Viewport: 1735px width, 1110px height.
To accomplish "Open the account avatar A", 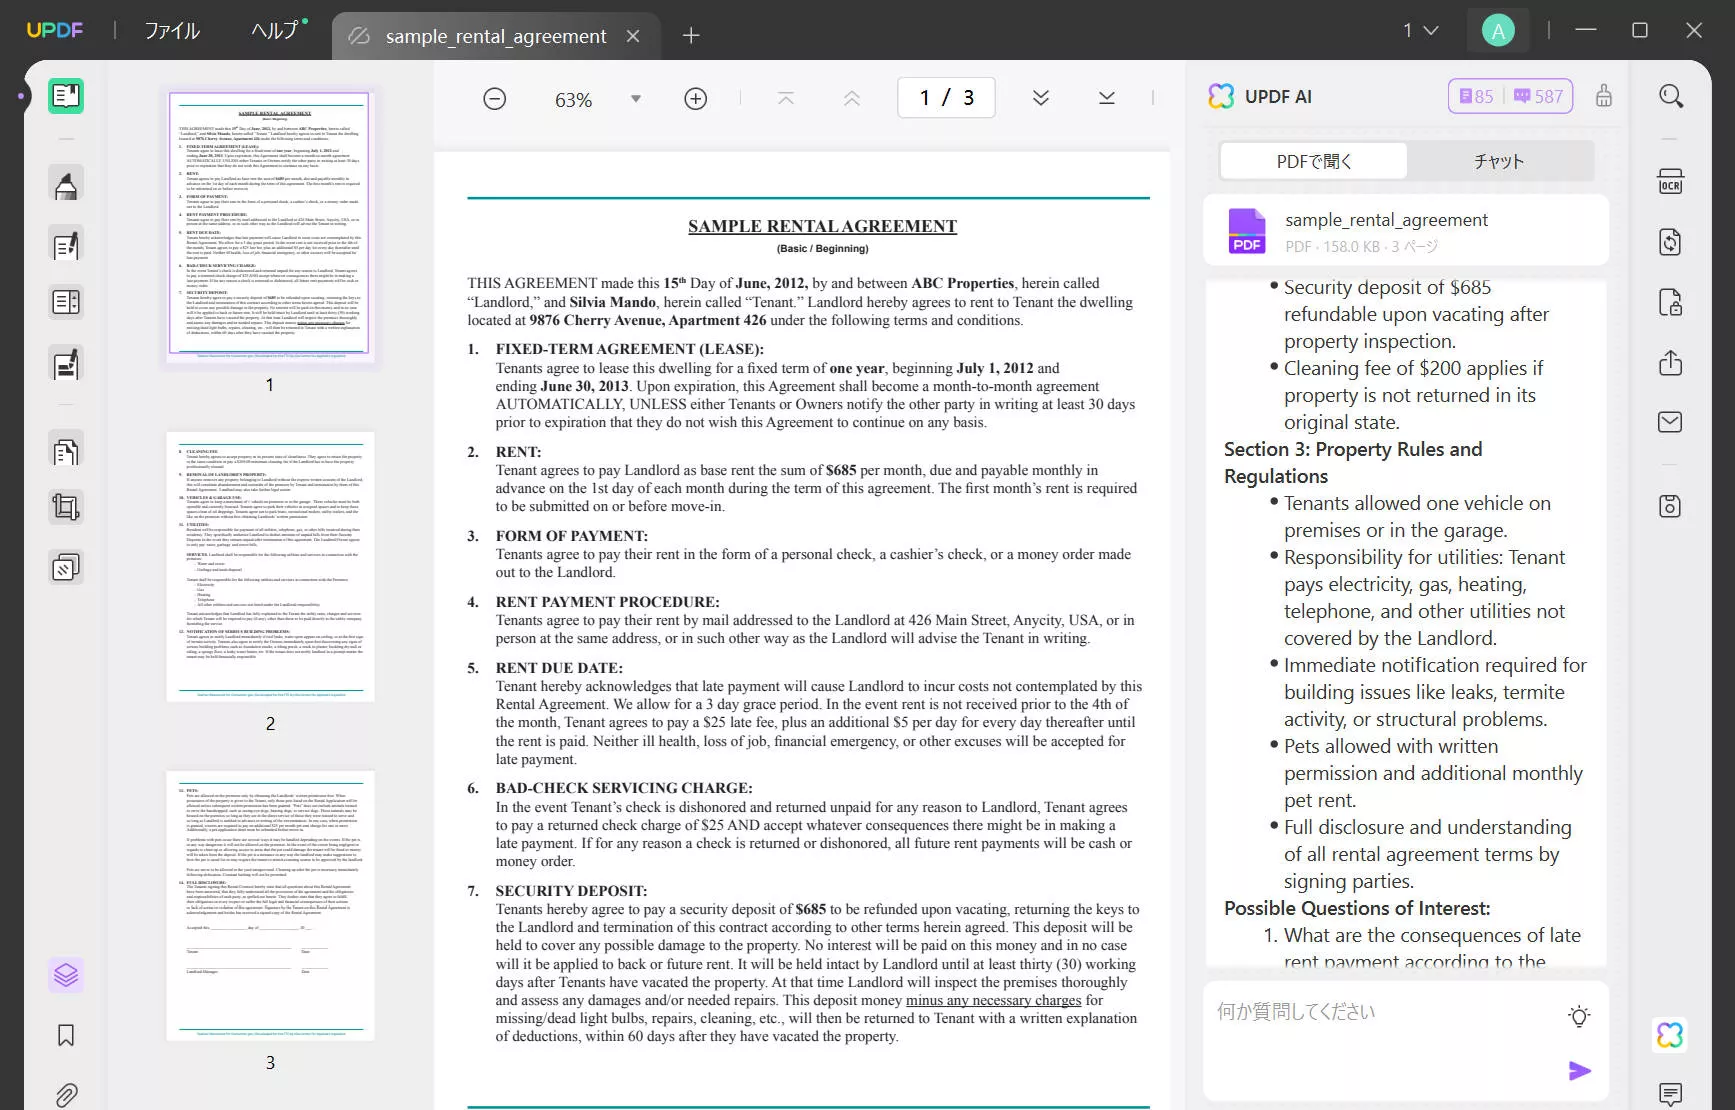I will 1498,31.
